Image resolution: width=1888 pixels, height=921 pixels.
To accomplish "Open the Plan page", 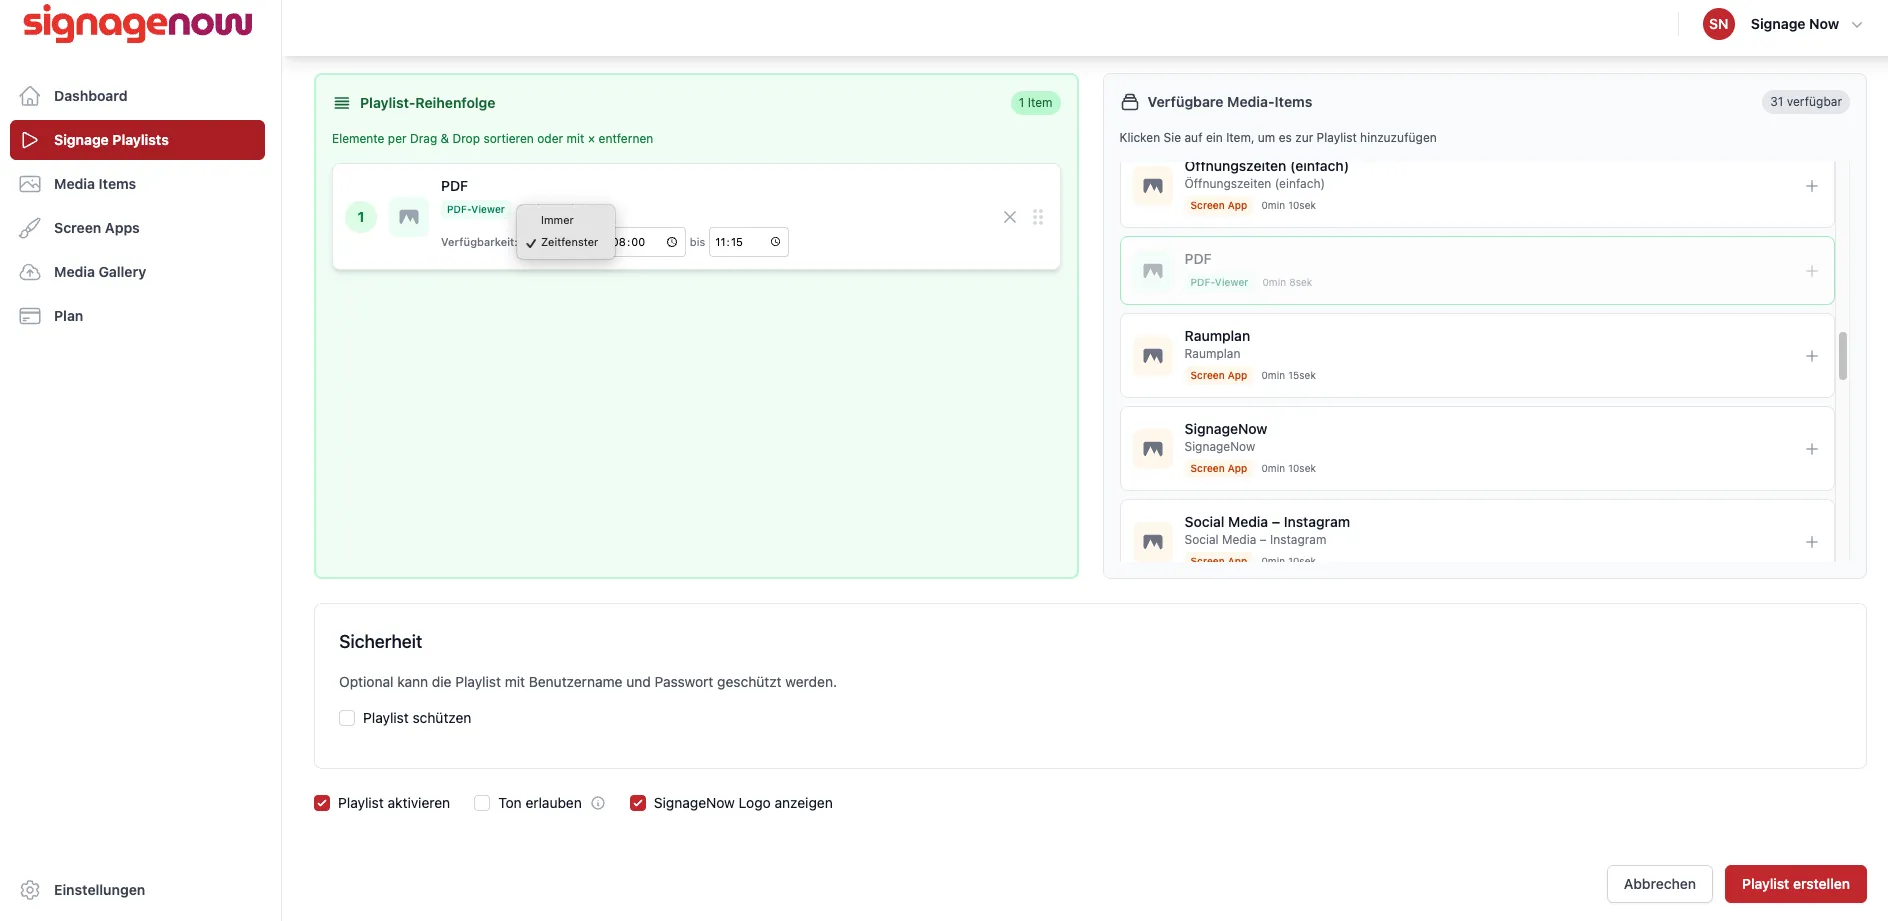I will click(x=137, y=316).
